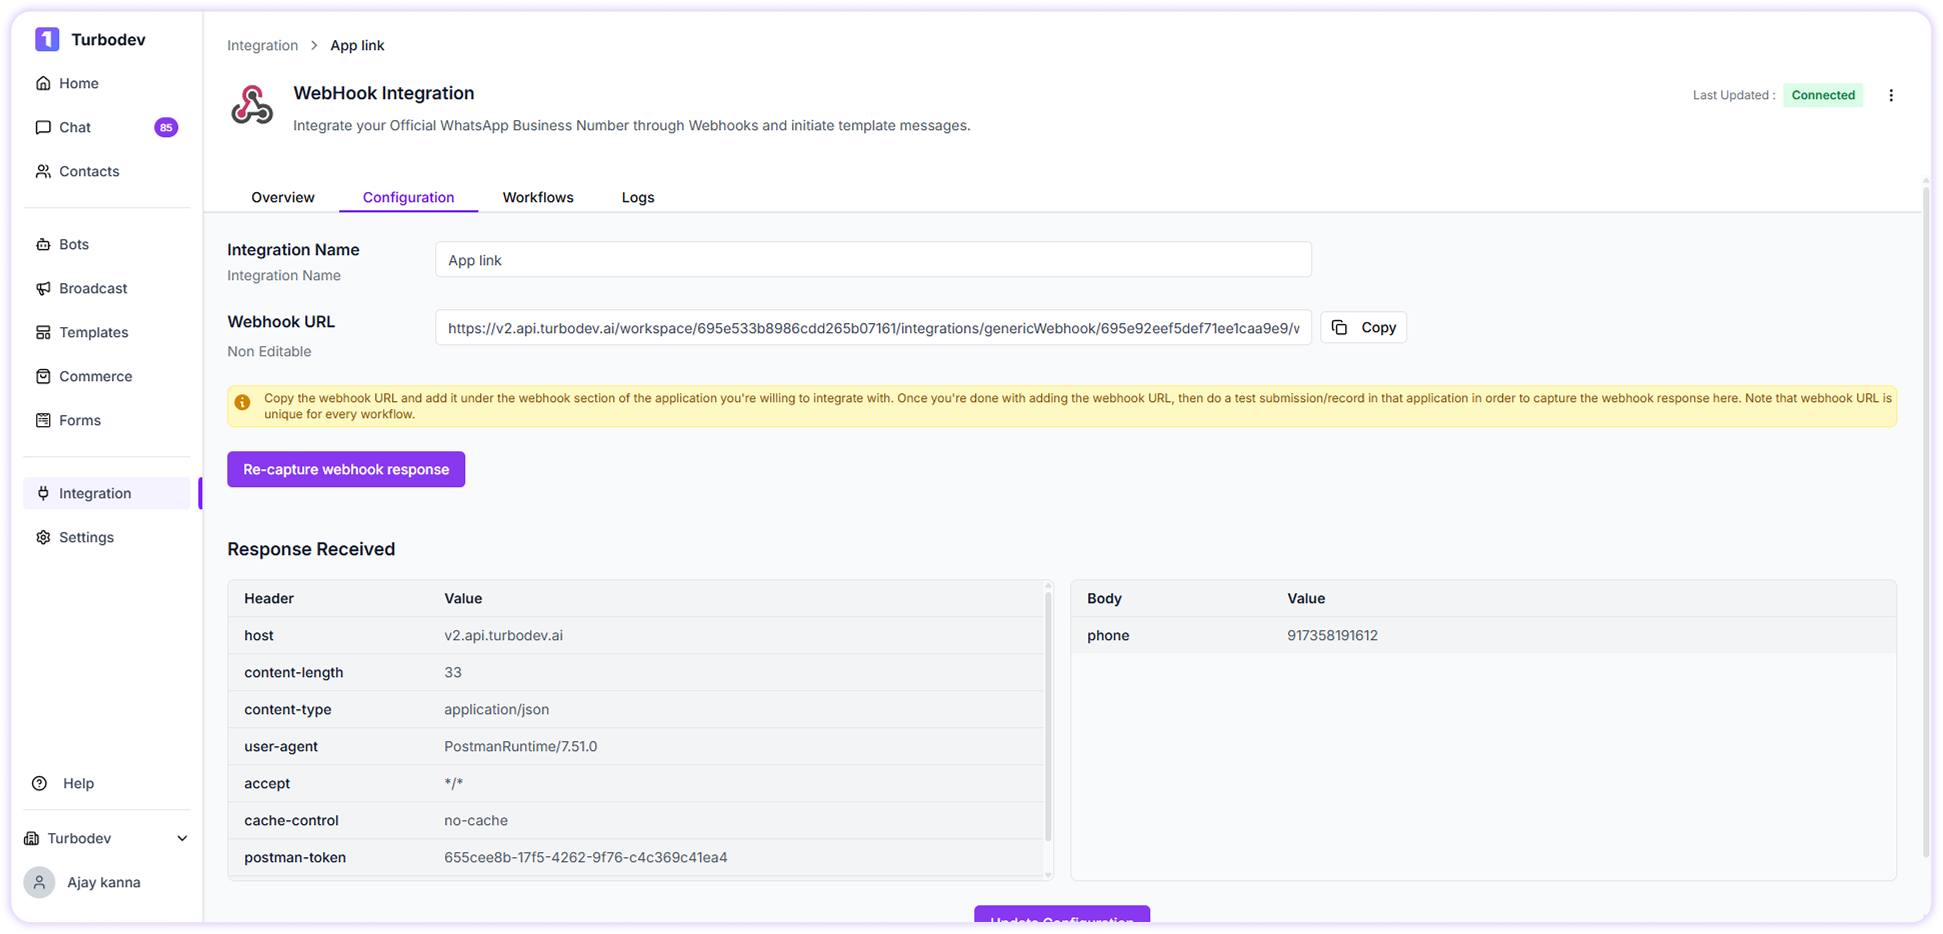The image size is (1943, 934).
Task: View the Overview tab
Action: click(x=283, y=197)
